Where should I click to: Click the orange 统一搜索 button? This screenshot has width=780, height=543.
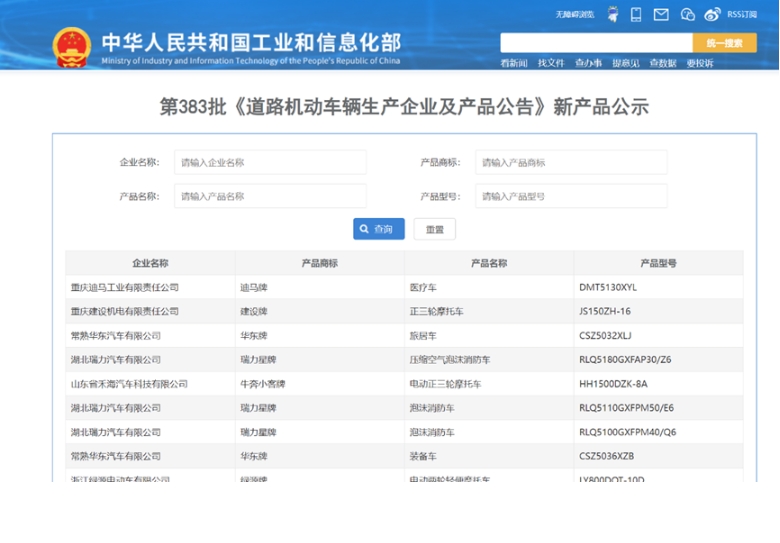(x=725, y=43)
